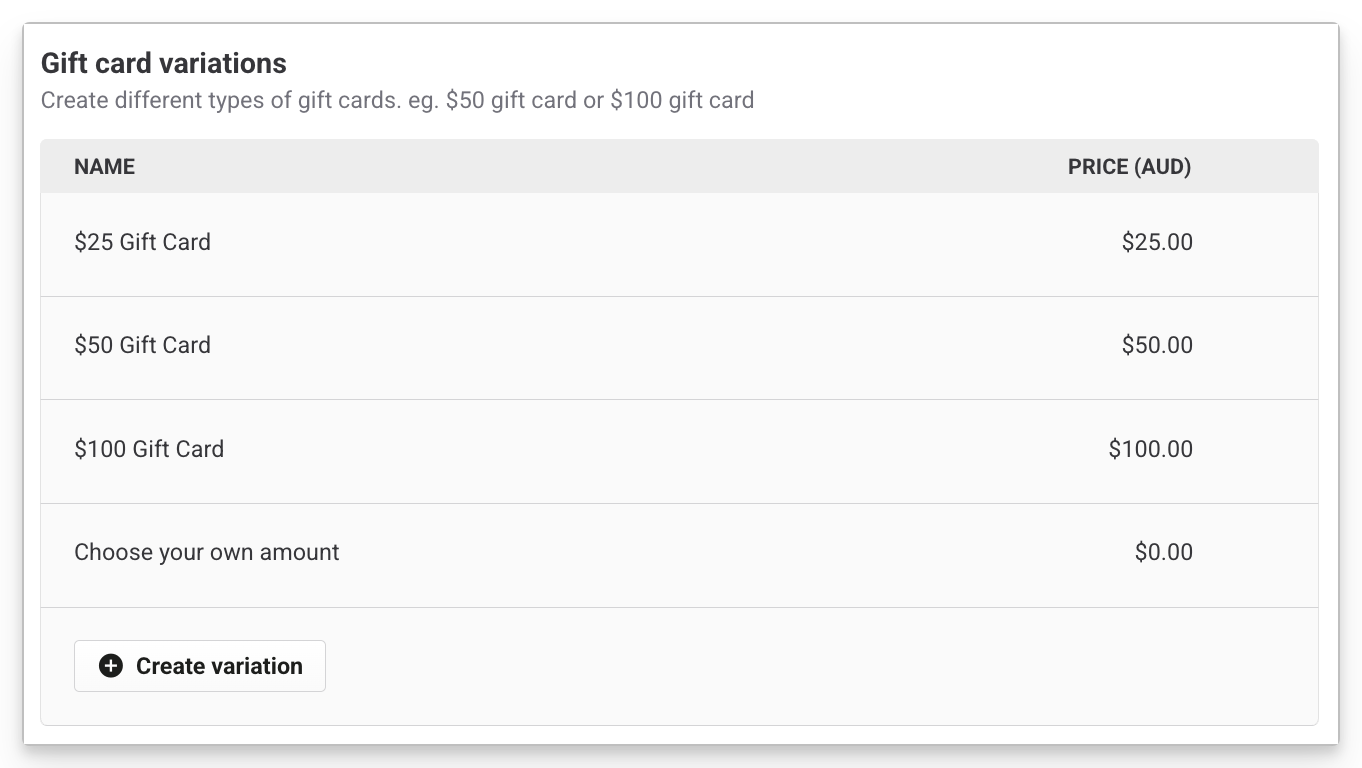Open the Choose your own amount variation
The width and height of the screenshot is (1362, 768).
click(680, 552)
